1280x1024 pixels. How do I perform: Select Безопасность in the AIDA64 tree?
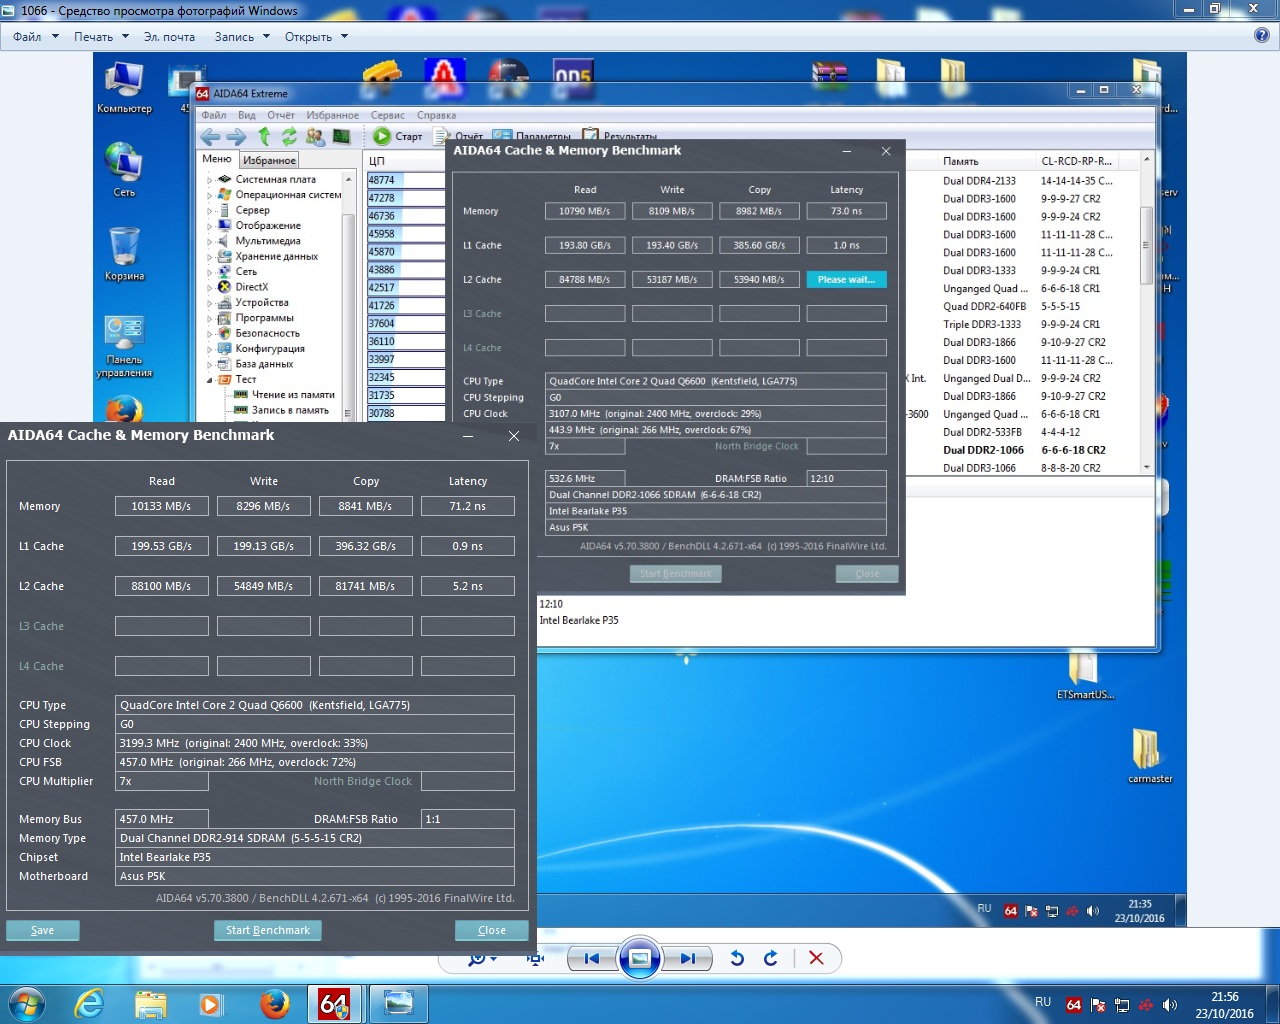pos(267,333)
